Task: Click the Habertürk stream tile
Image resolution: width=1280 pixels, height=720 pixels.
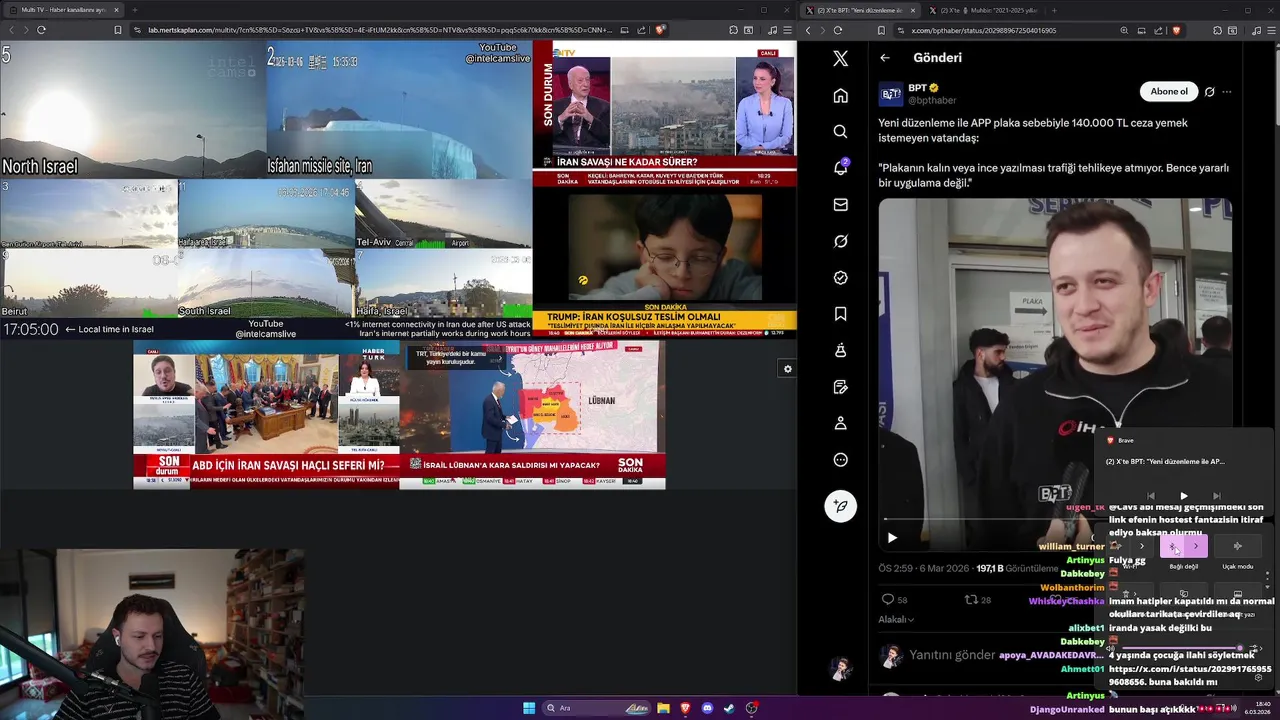Action: point(266,414)
